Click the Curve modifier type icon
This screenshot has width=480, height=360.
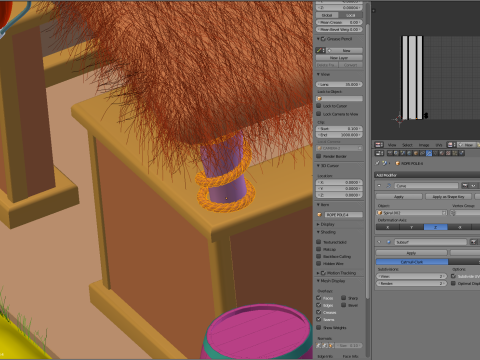pyautogui.click(x=389, y=186)
